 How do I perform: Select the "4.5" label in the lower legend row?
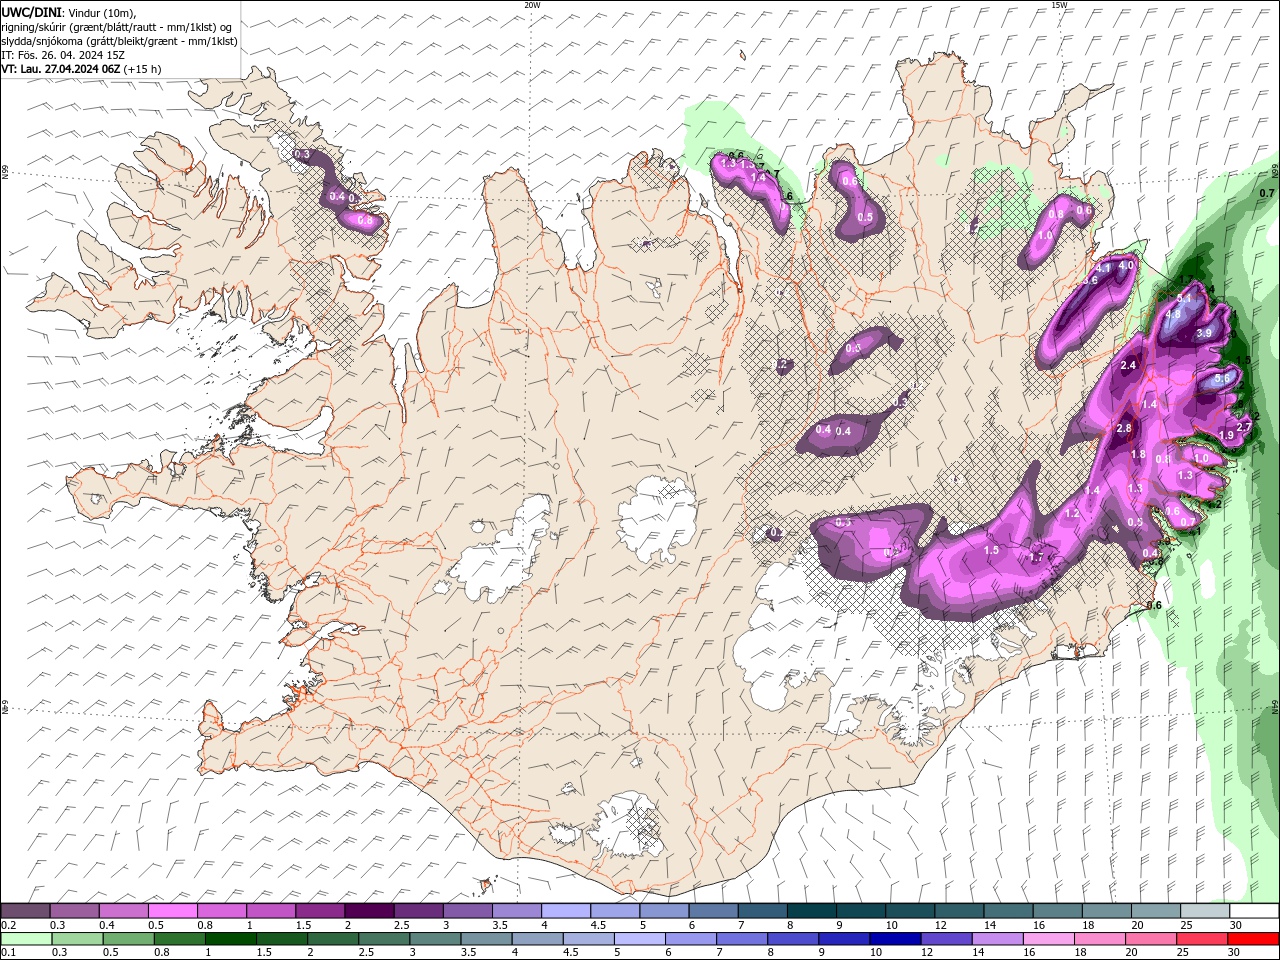(x=570, y=953)
